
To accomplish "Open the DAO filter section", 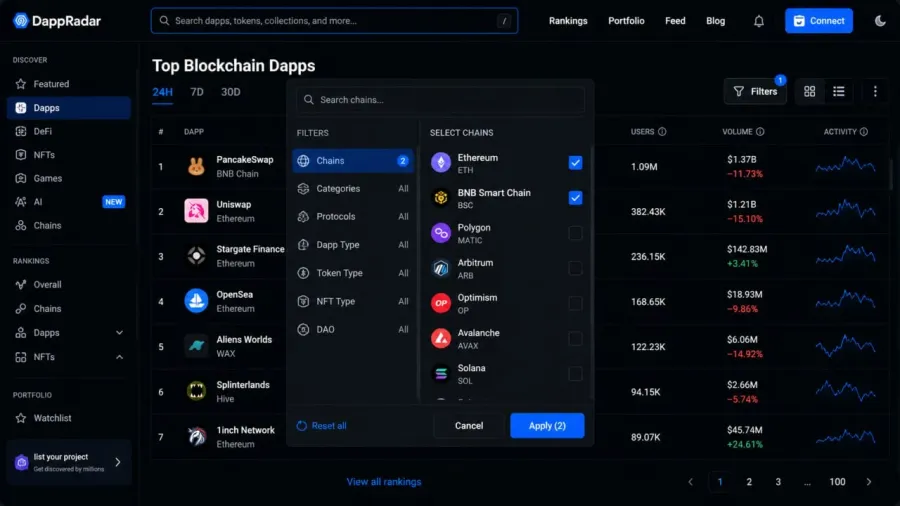I will tap(352, 329).
